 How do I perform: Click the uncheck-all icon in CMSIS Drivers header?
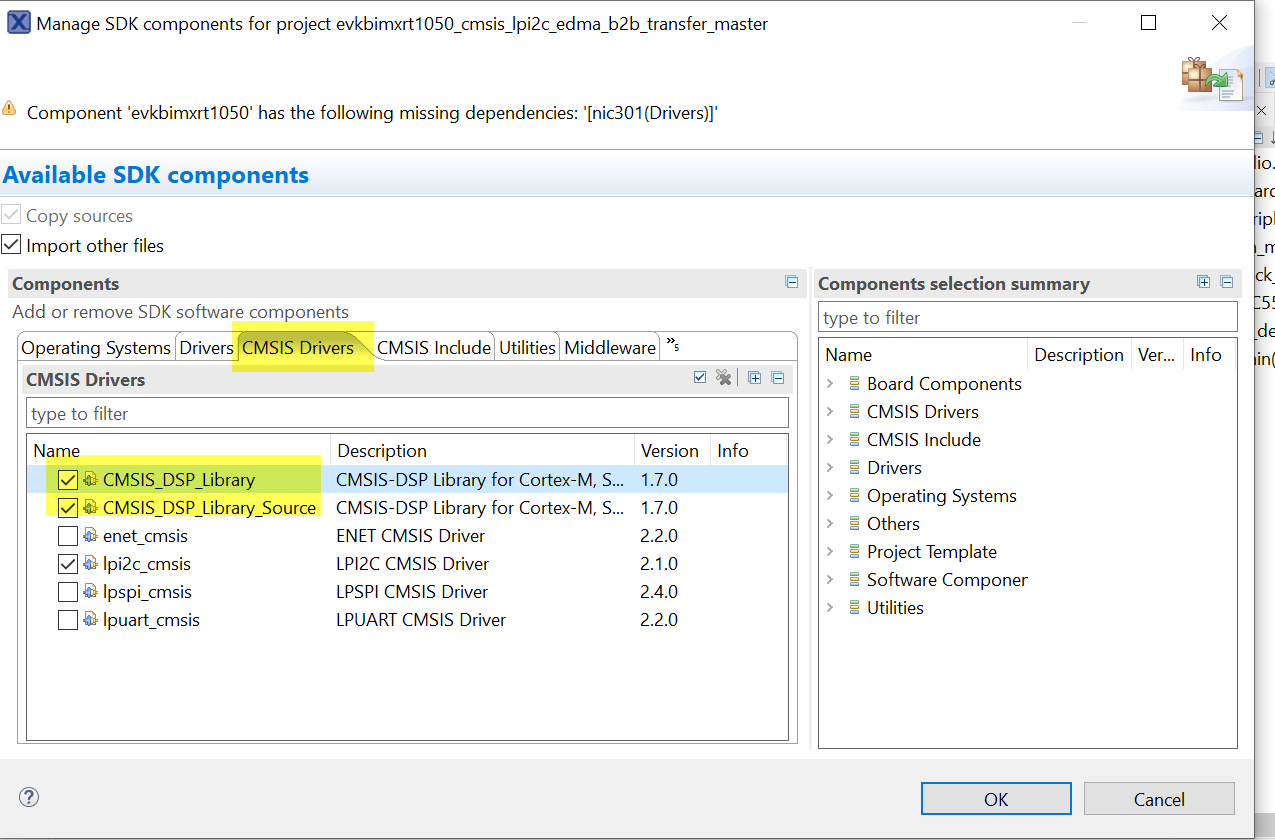724,378
